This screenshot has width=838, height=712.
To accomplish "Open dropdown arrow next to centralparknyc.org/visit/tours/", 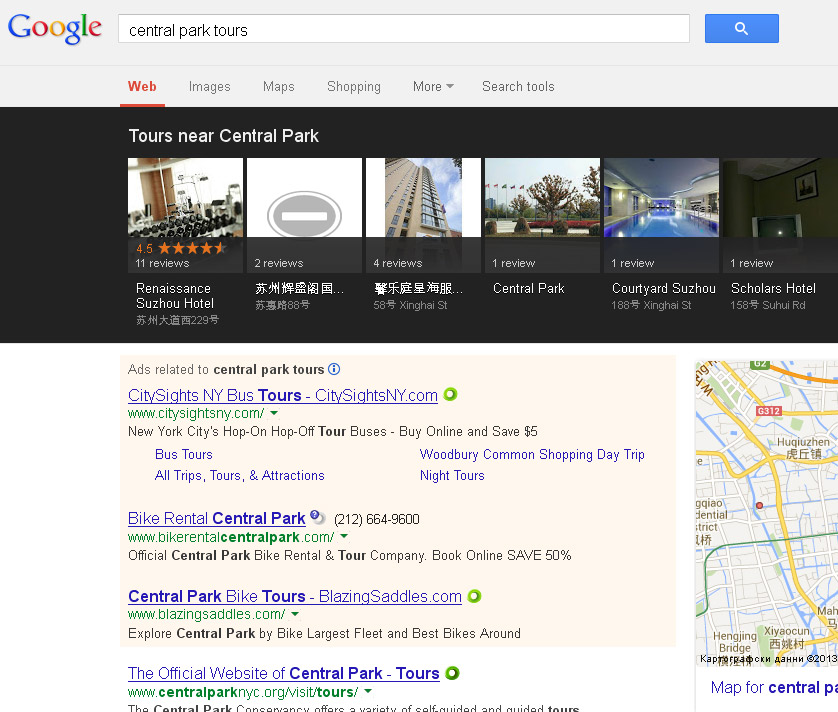I will pyautogui.click(x=368, y=692).
